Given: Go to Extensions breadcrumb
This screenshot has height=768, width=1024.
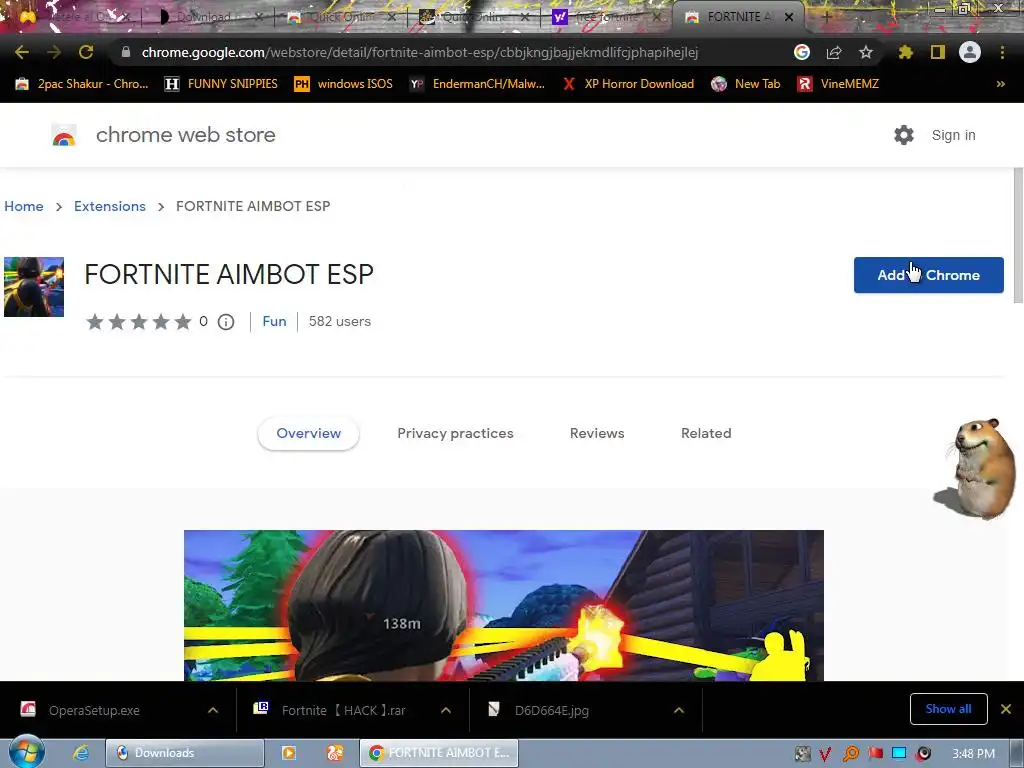Looking at the screenshot, I should [110, 206].
